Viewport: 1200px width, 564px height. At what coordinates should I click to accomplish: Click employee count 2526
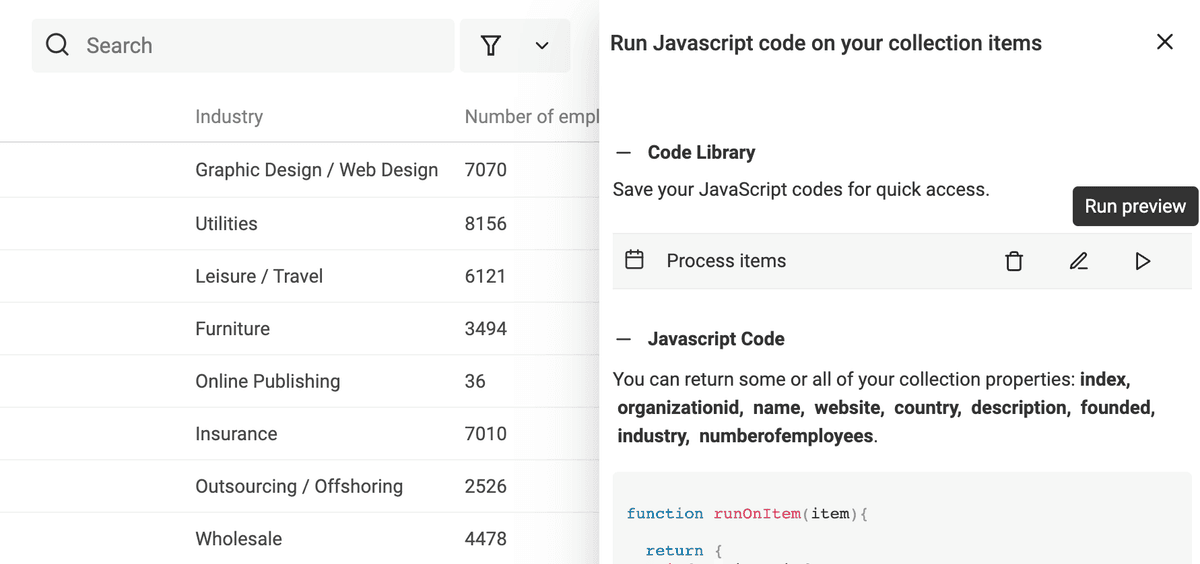click(486, 486)
